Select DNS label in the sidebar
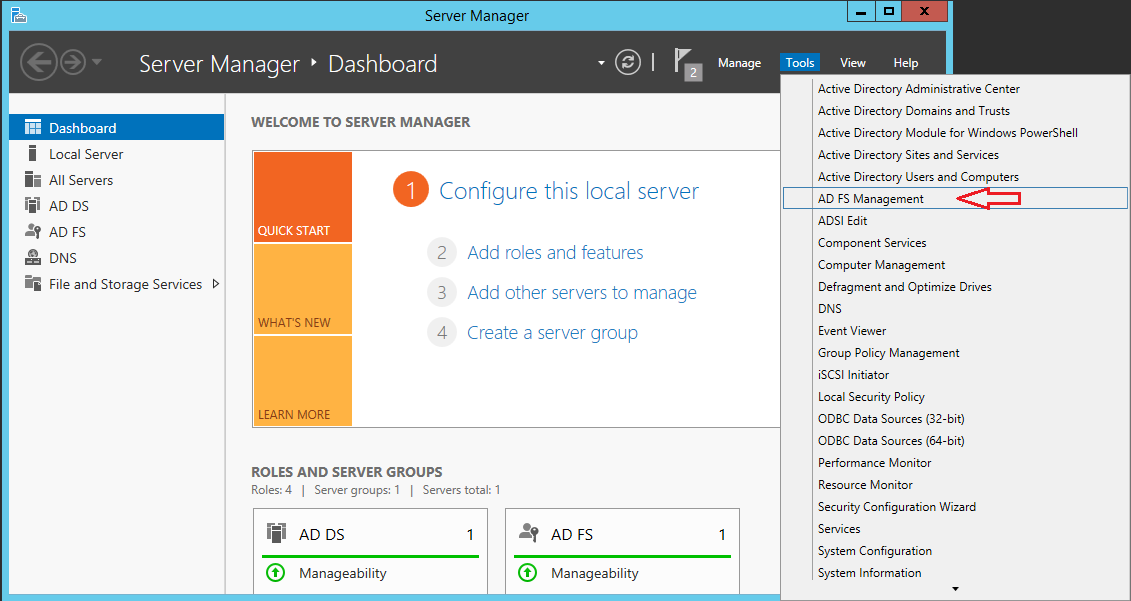This screenshot has height=601, width=1131. (x=63, y=258)
